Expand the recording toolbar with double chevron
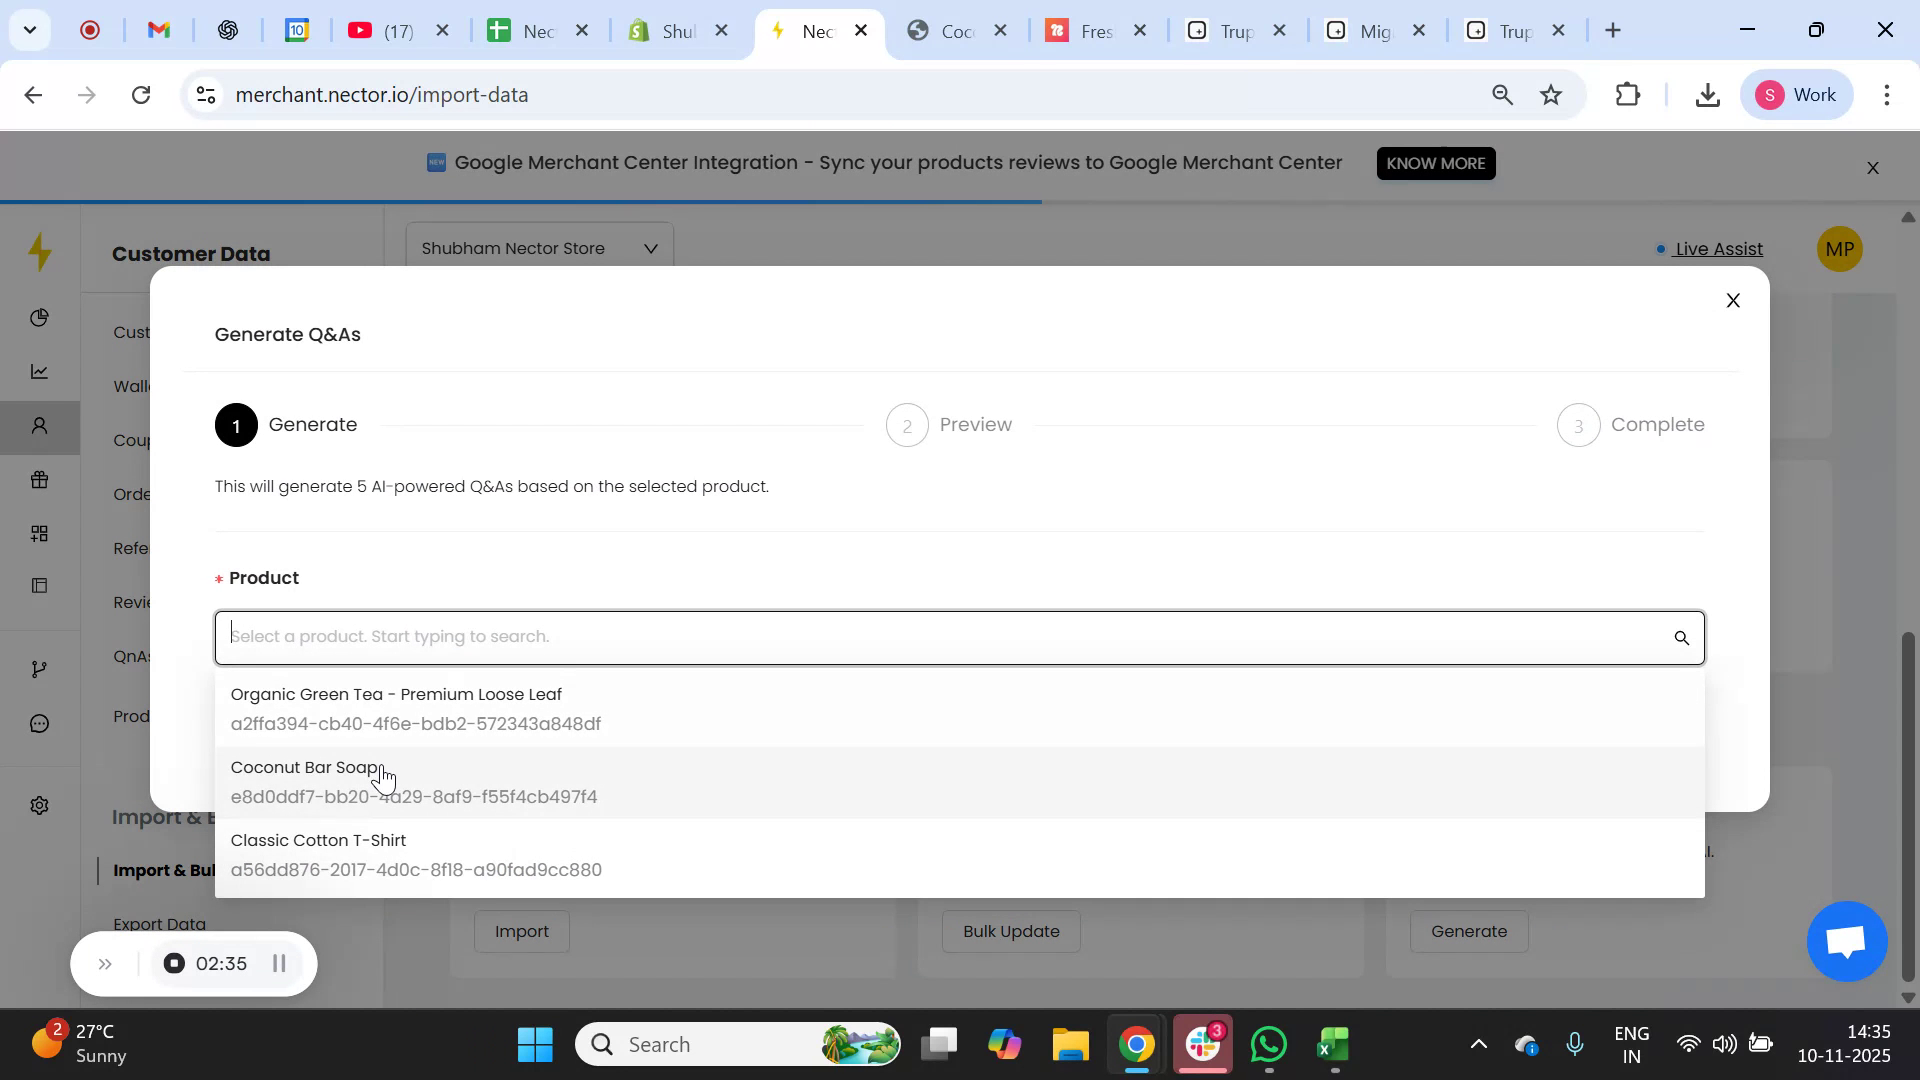This screenshot has width=1920, height=1080. point(105,963)
